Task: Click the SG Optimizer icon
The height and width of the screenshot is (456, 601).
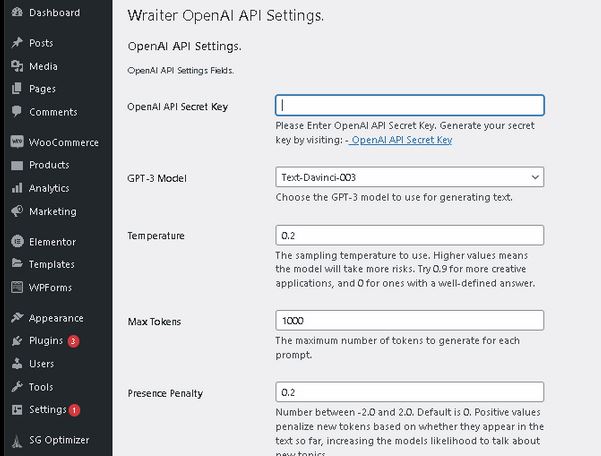Action: point(17,441)
